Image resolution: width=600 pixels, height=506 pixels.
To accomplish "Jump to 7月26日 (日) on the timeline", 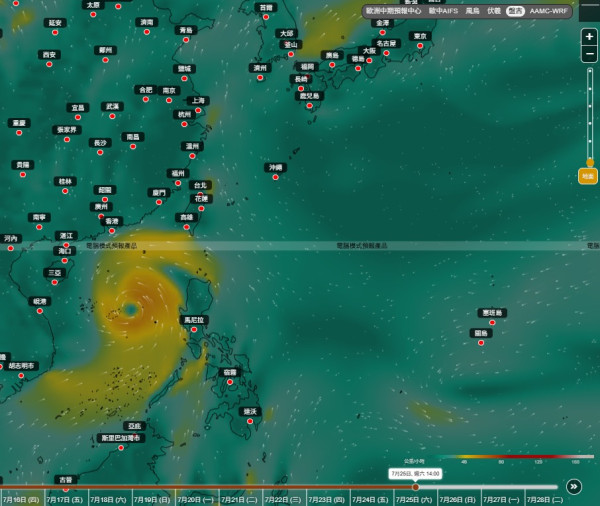I will pyautogui.click(x=457, y=499).
